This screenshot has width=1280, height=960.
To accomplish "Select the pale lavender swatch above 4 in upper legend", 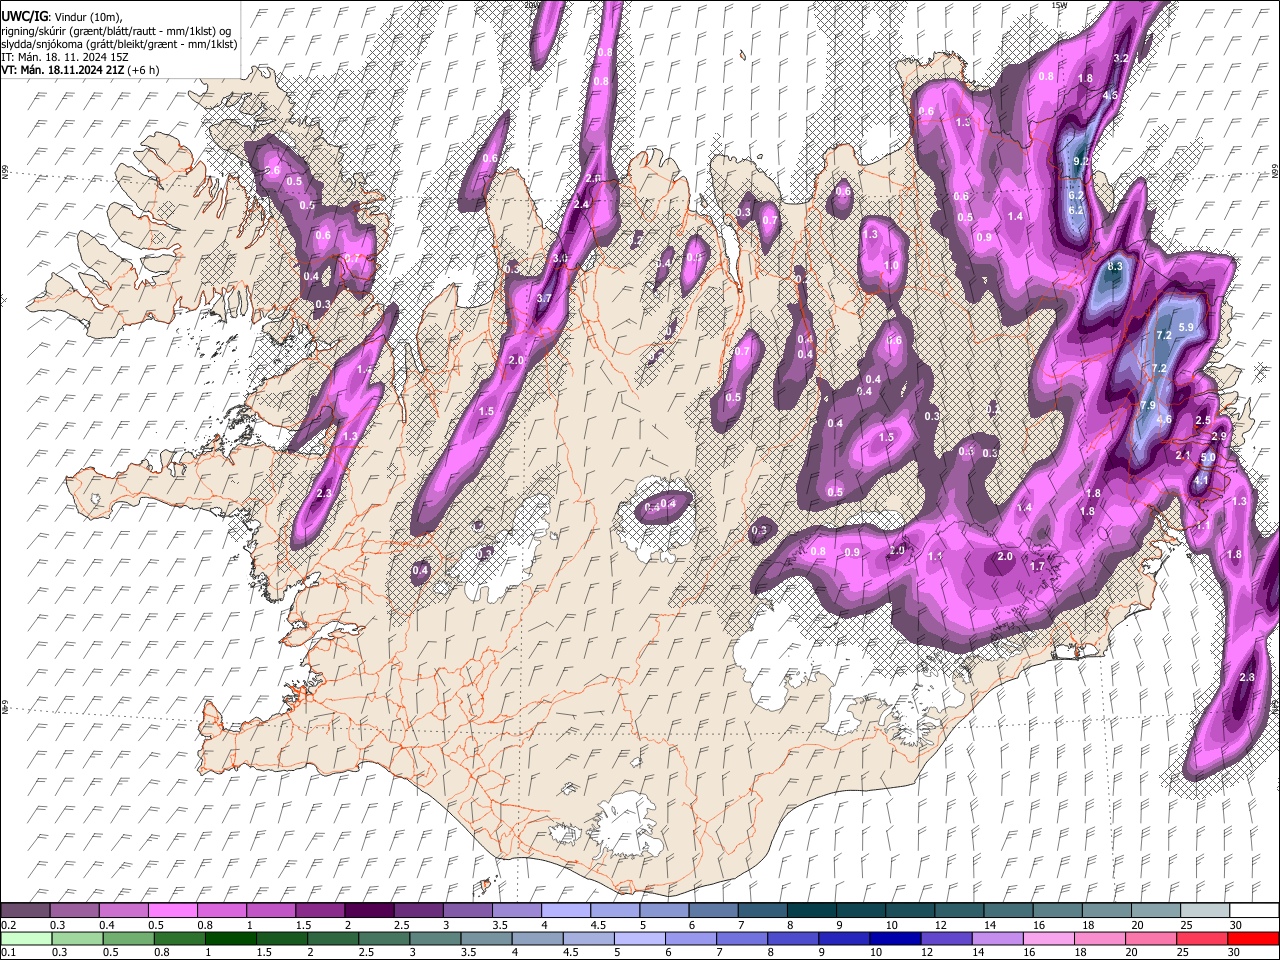I will 564,910.
